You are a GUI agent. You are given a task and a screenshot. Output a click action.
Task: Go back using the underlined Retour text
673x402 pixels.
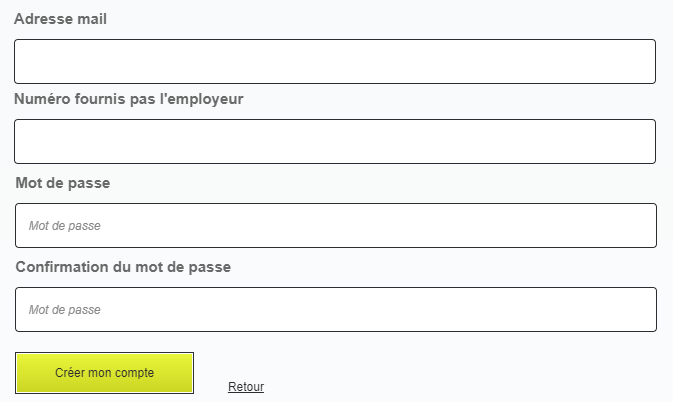coord(246,387)
